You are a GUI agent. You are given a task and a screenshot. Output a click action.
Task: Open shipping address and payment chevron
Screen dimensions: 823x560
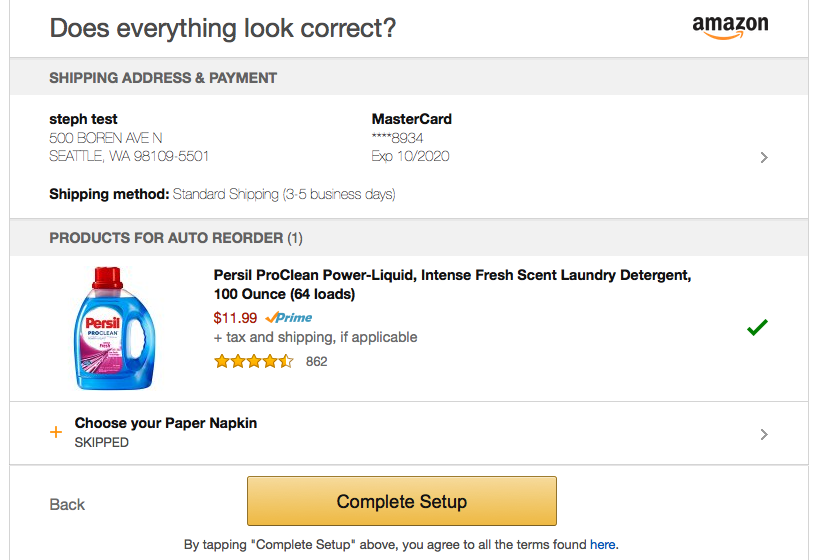pyautogui.click(x=764, y=157)
